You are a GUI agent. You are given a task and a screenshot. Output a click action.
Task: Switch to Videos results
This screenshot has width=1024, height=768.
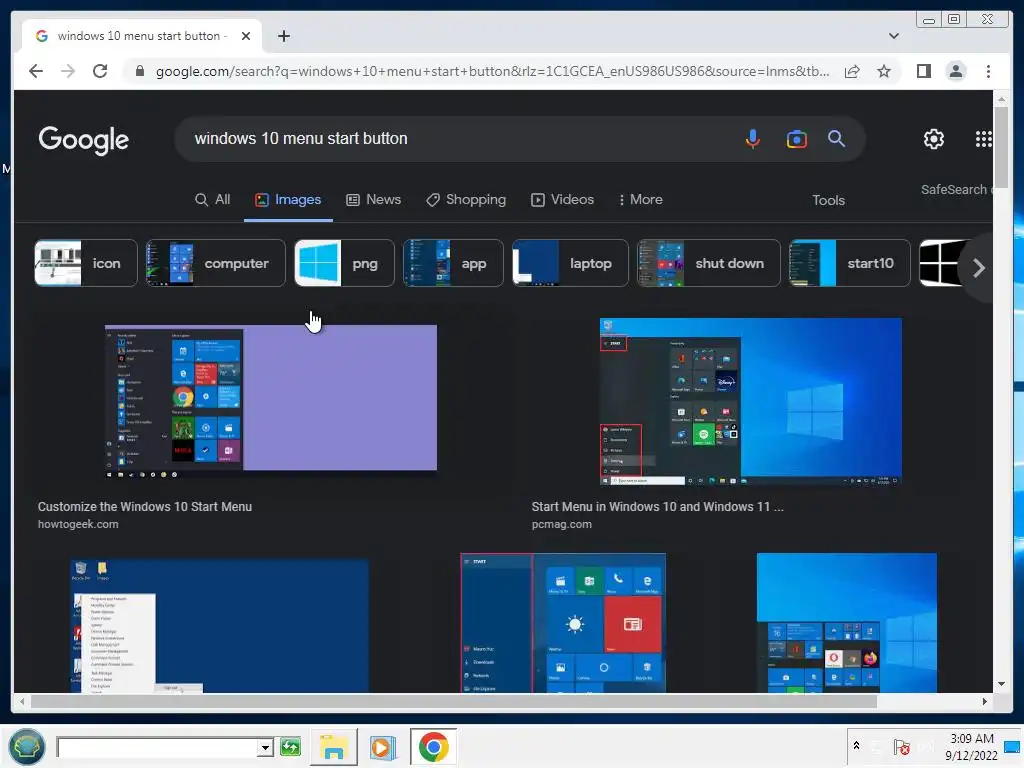562,200
